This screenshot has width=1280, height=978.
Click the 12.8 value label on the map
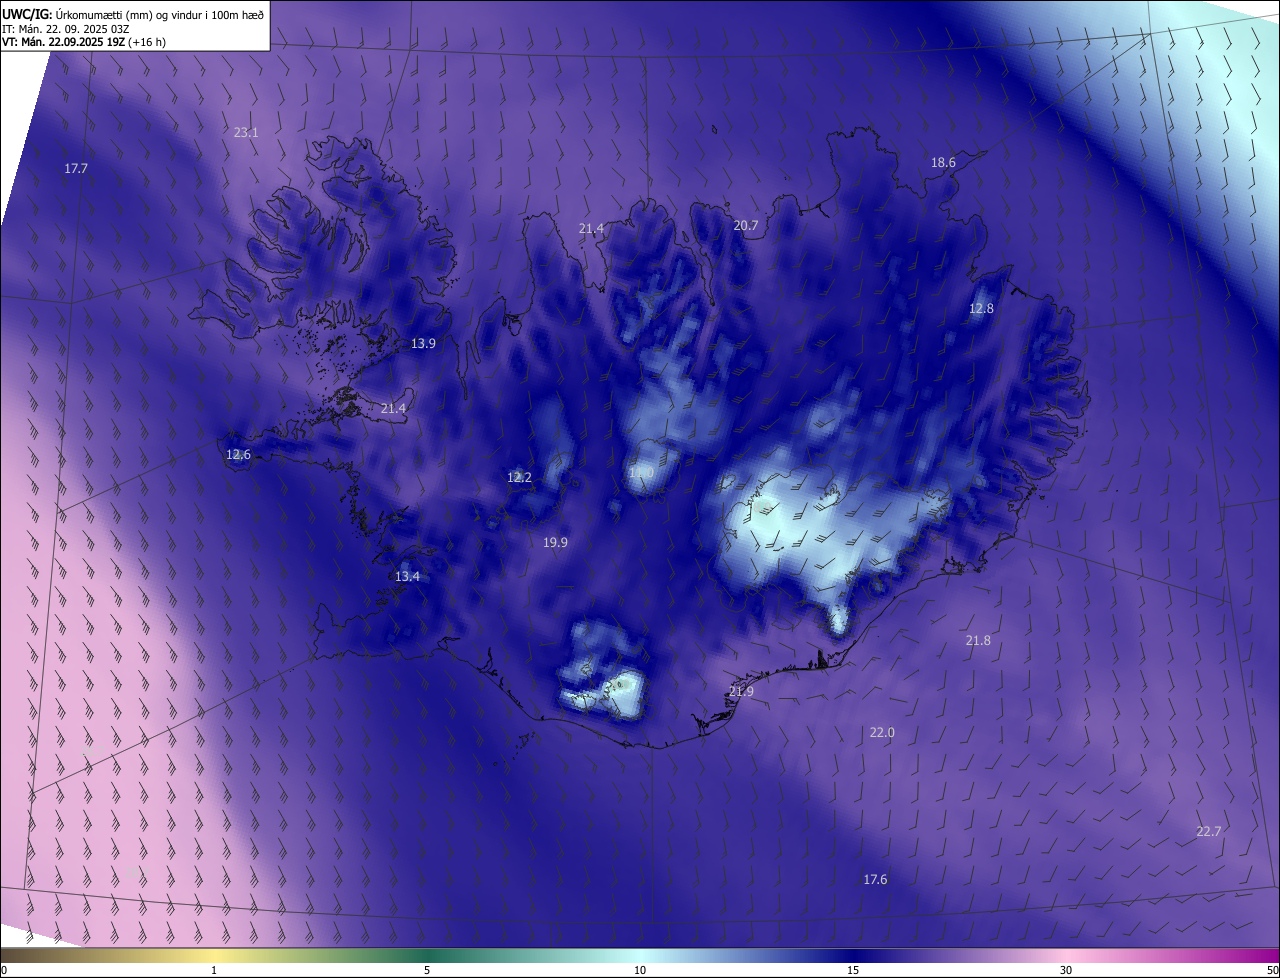click(981, 309)
